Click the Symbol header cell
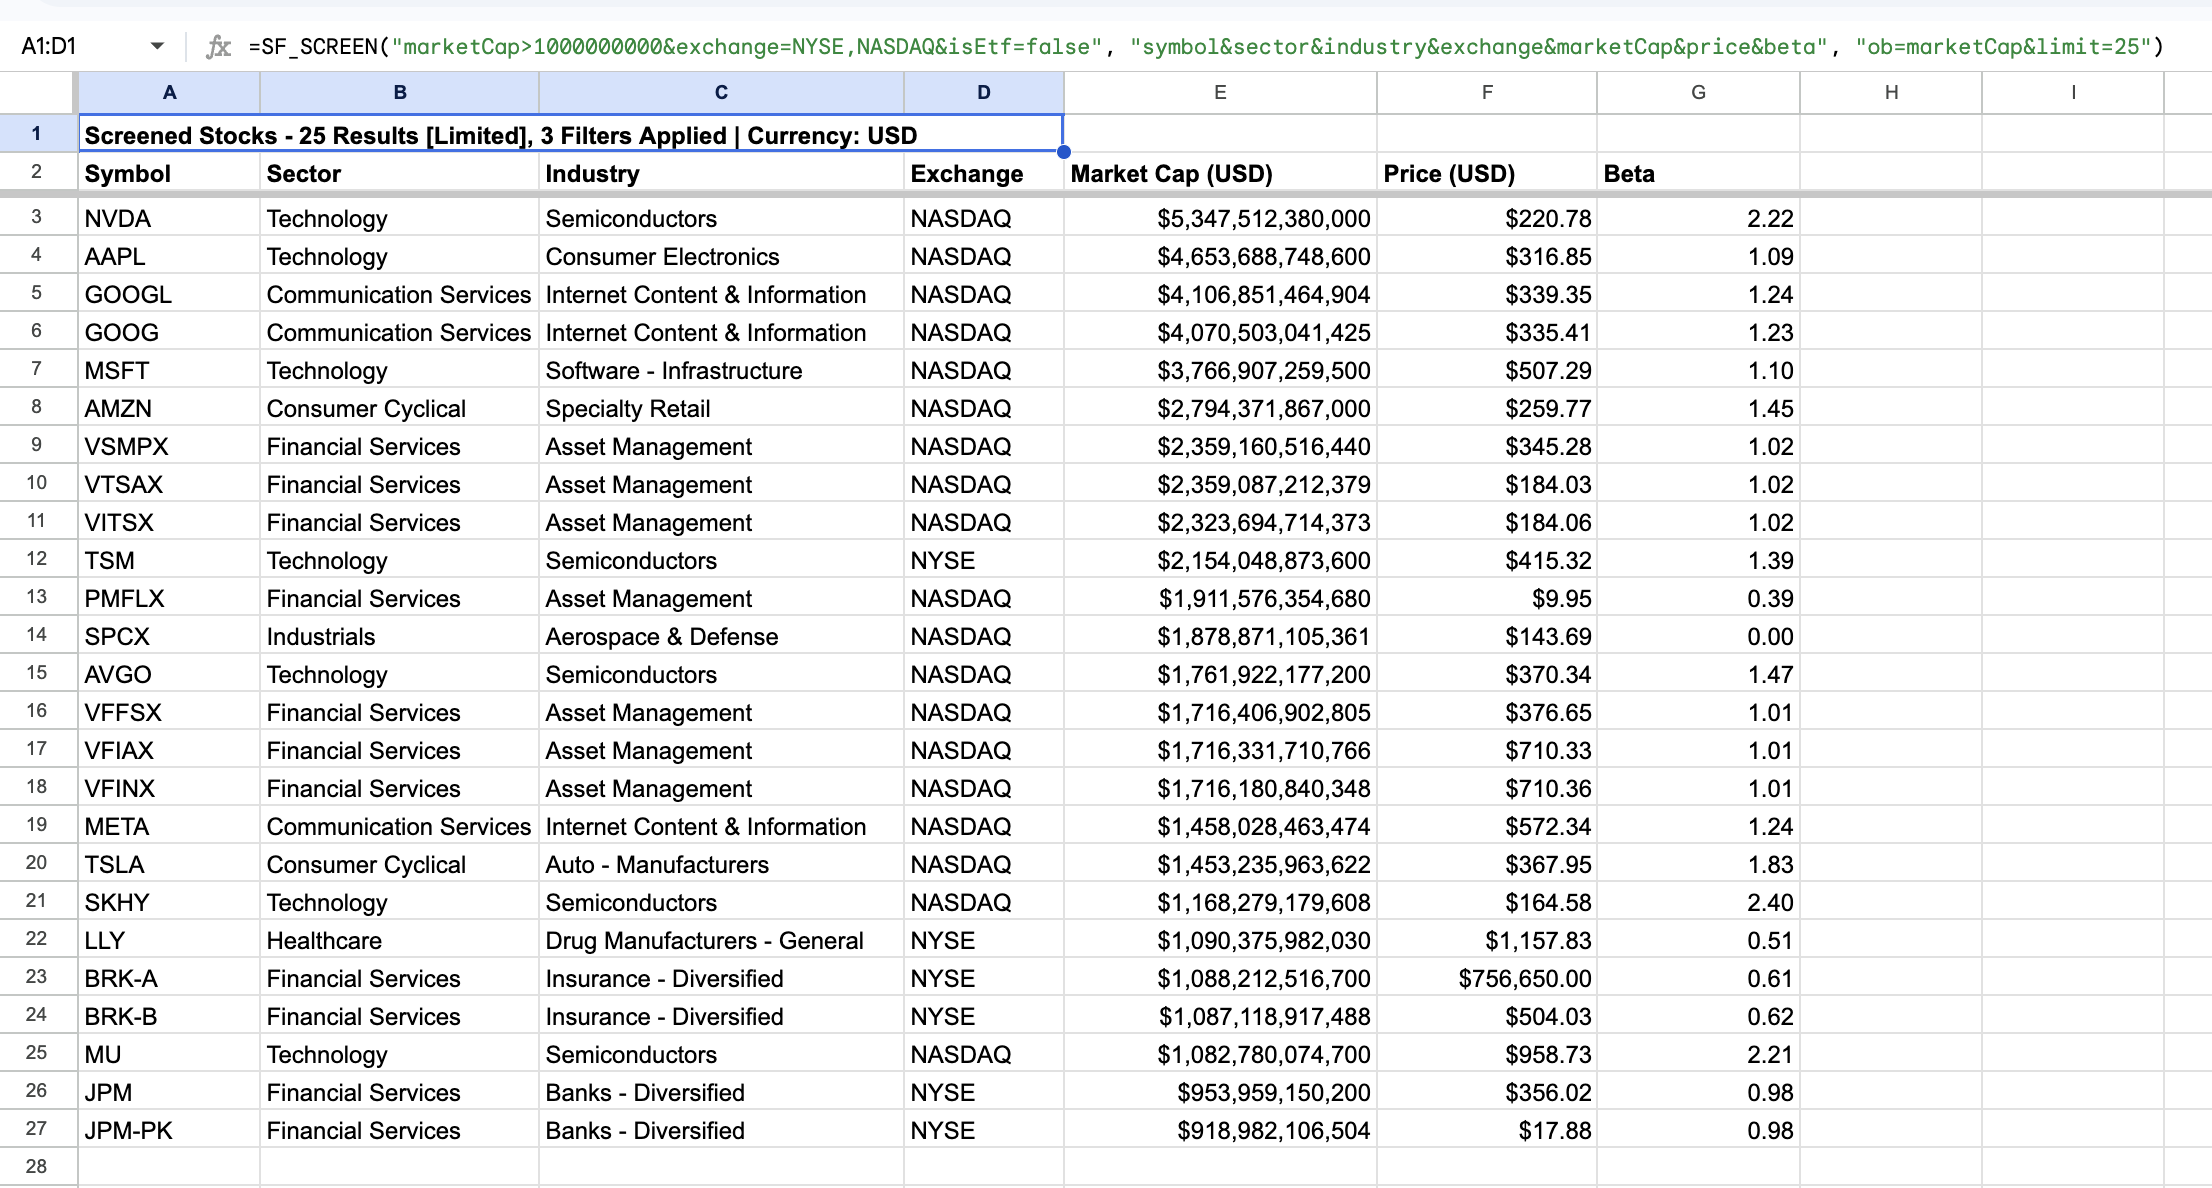Viewport: 2212px width, 1188px height. [x=169, y=173]
